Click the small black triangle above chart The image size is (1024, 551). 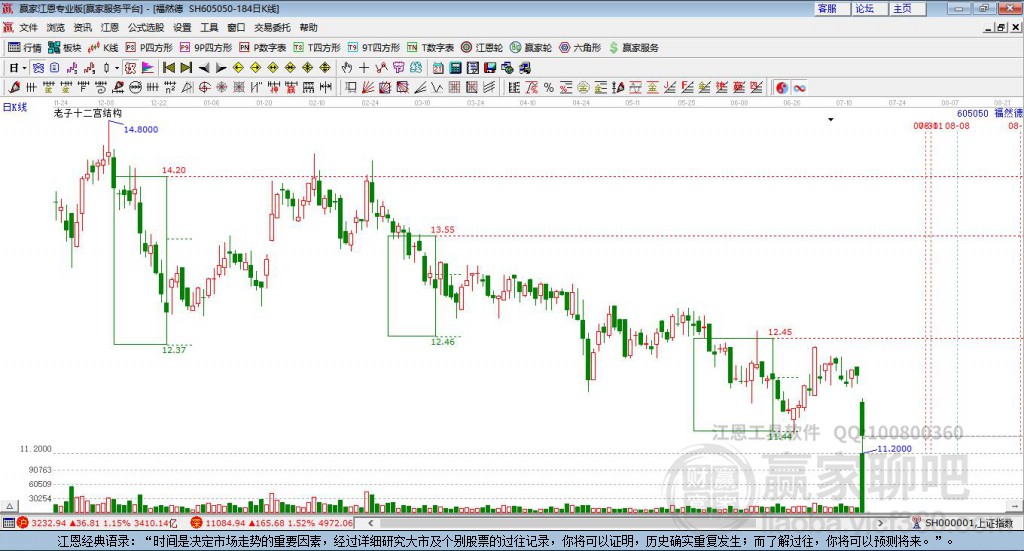coord(831,119)
